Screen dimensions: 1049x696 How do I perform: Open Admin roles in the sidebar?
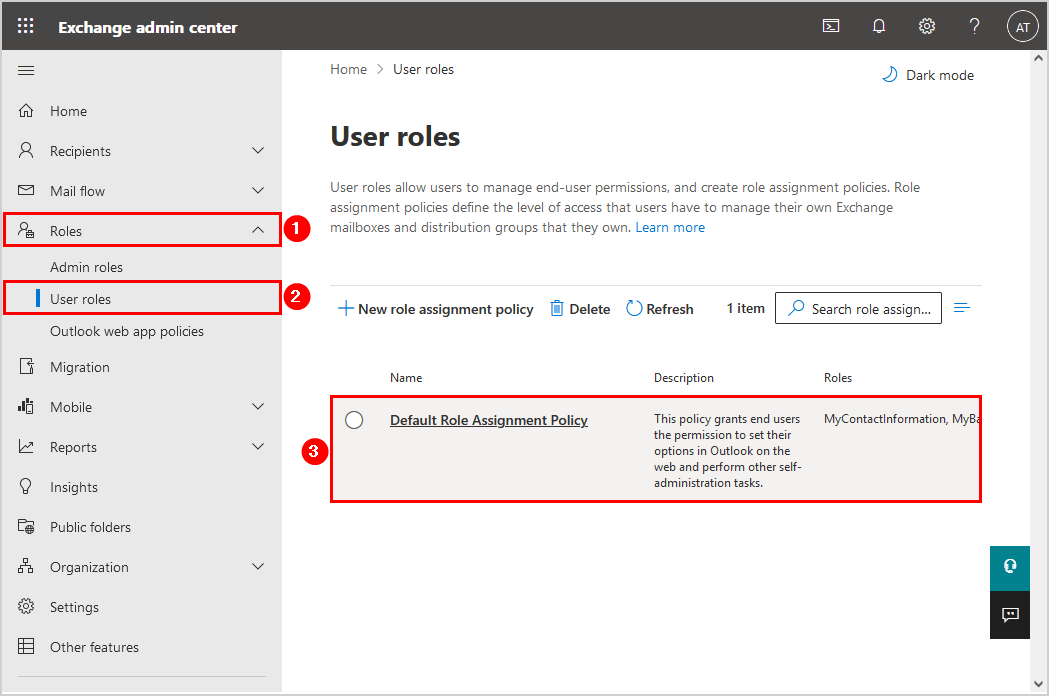[87, 267]
